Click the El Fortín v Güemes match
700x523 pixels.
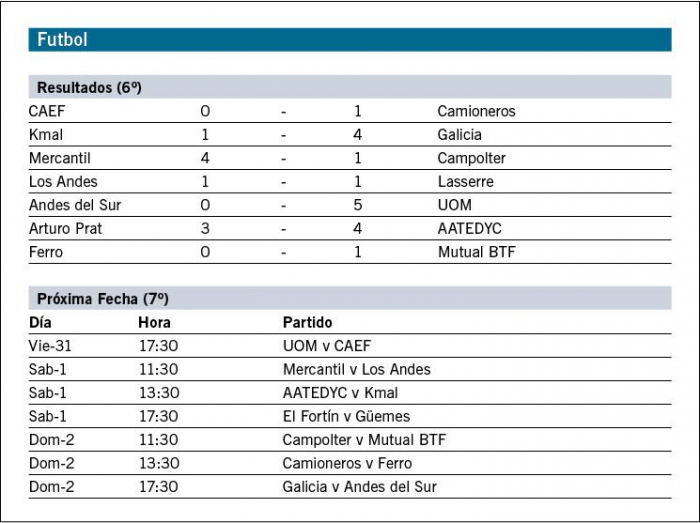tap(346, 416)
